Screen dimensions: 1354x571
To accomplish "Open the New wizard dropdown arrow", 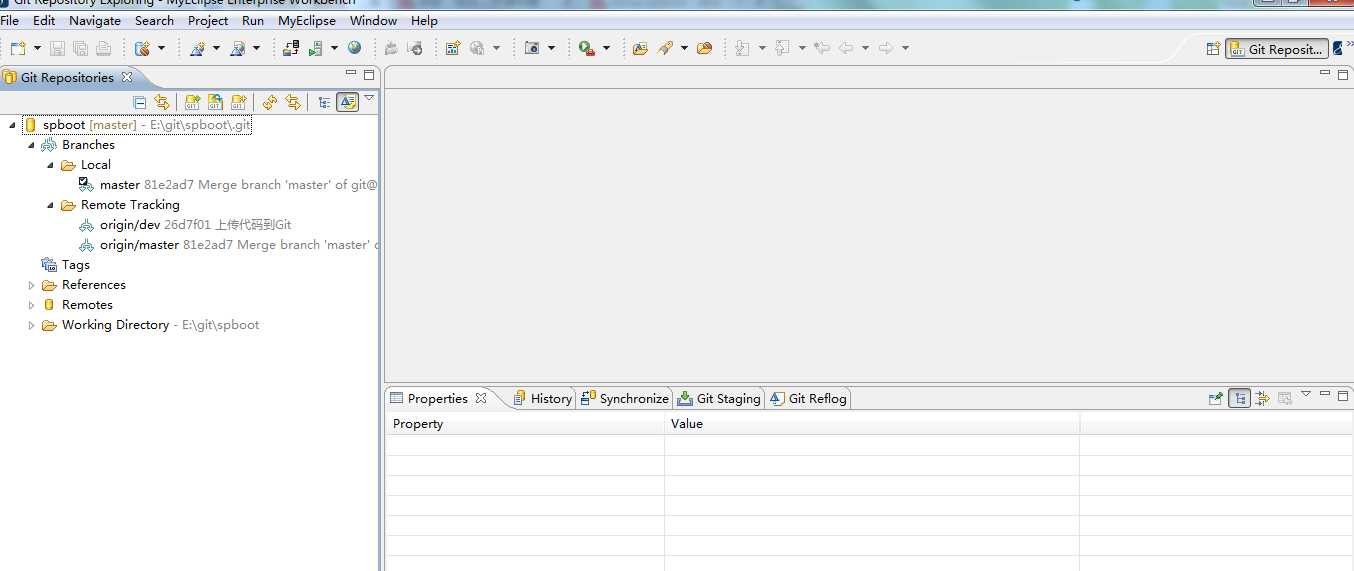I will pyautogui.click(x=37, y=48).
